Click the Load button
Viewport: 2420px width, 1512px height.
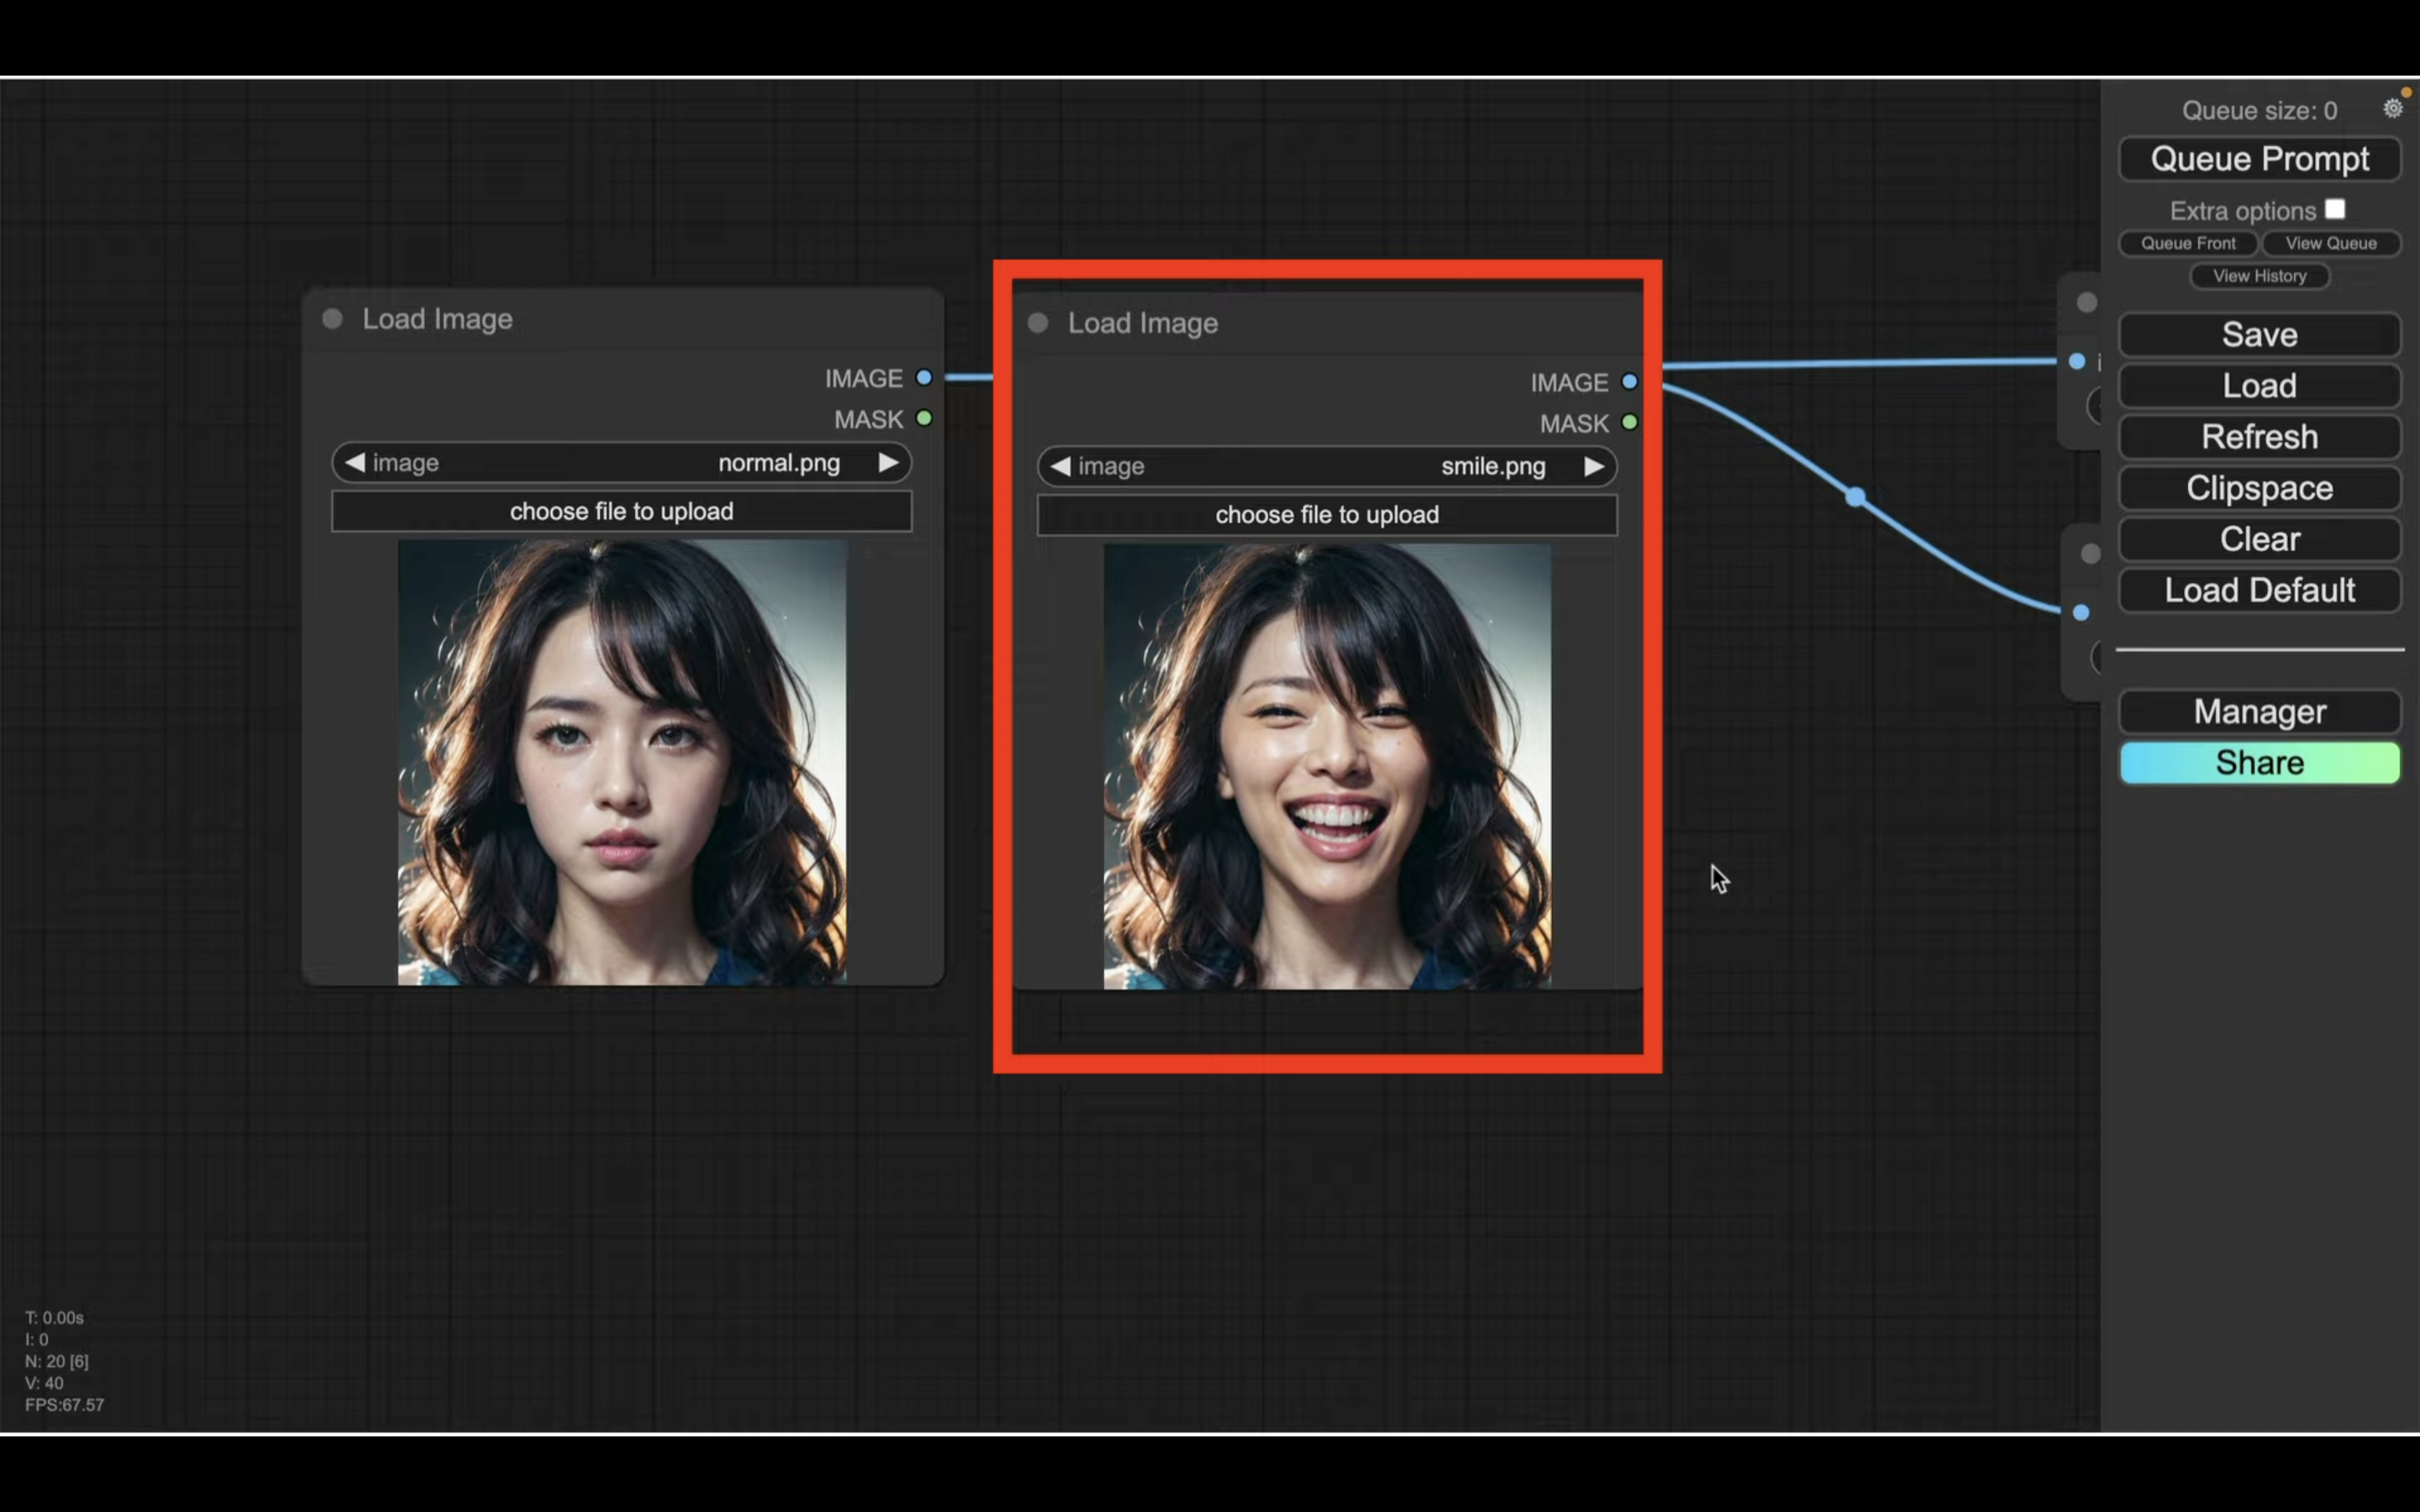[x=2259, y=386]
